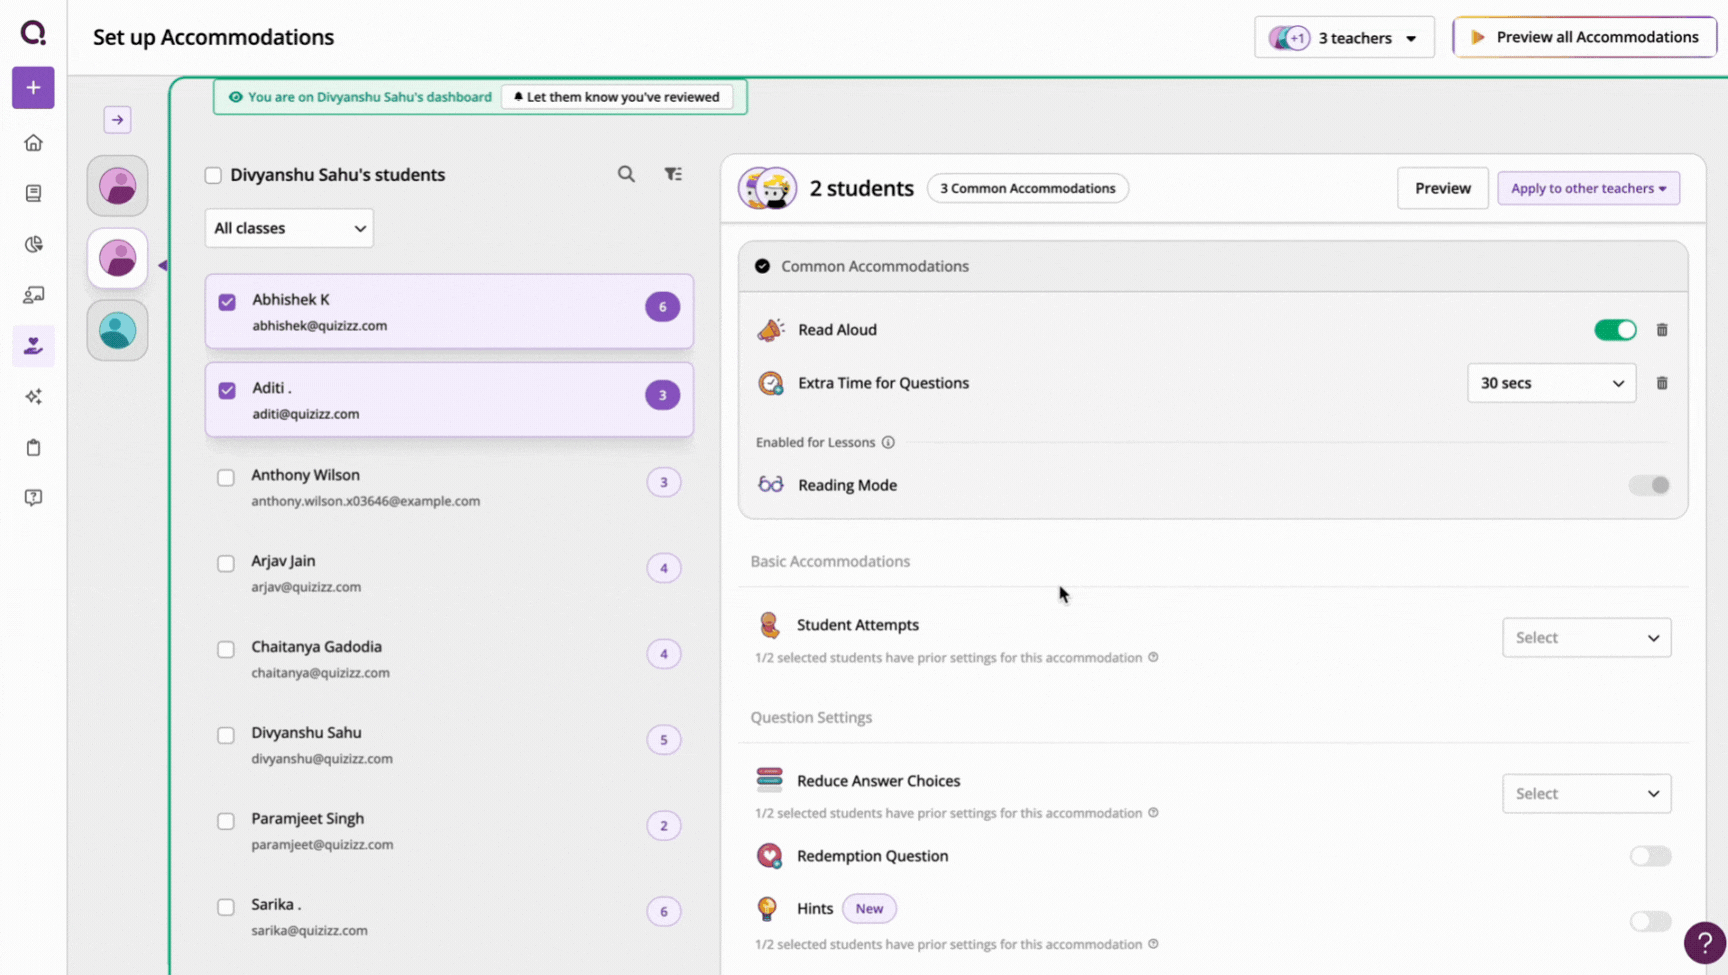This screenshot has height=975, width=1728.
Task: Open the 3 teachers dropdown
Action: [1344, 38]
